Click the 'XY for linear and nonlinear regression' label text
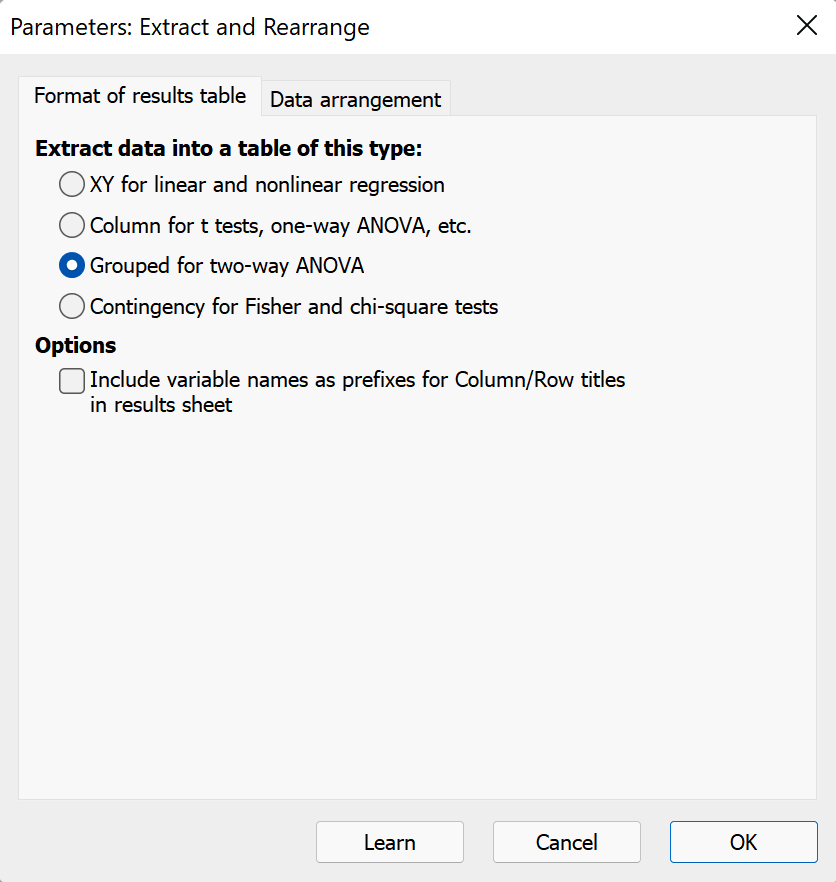Viewport: 836px width, 882px height. (267, 185)
